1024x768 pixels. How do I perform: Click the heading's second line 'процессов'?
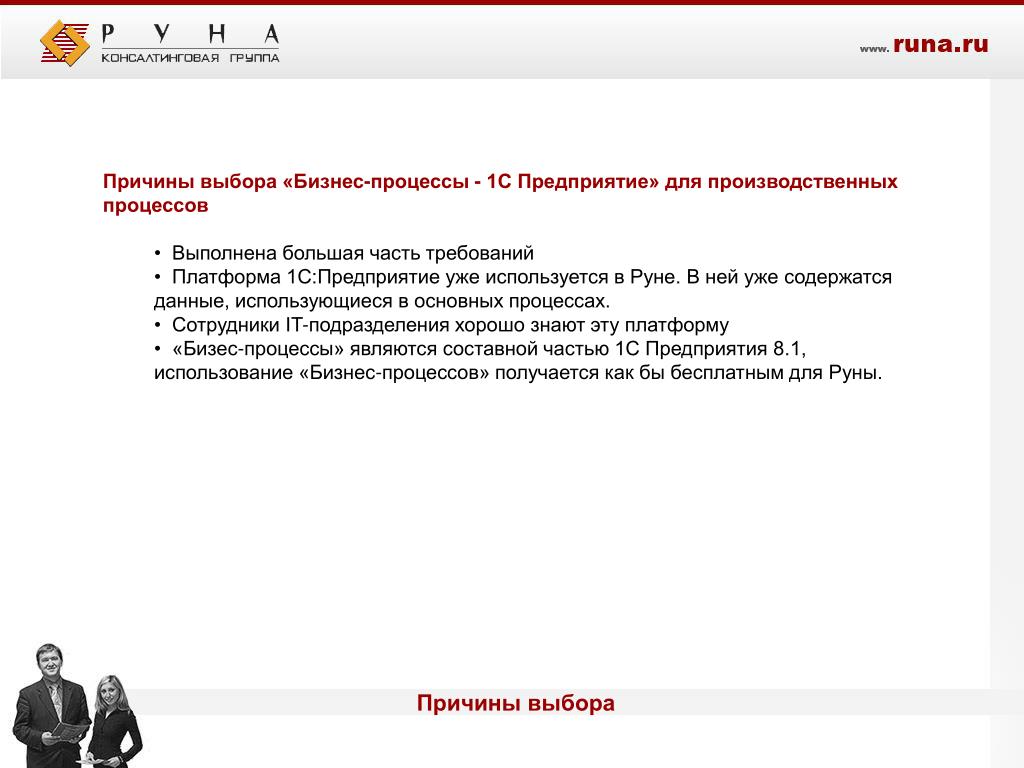(155, 205)
